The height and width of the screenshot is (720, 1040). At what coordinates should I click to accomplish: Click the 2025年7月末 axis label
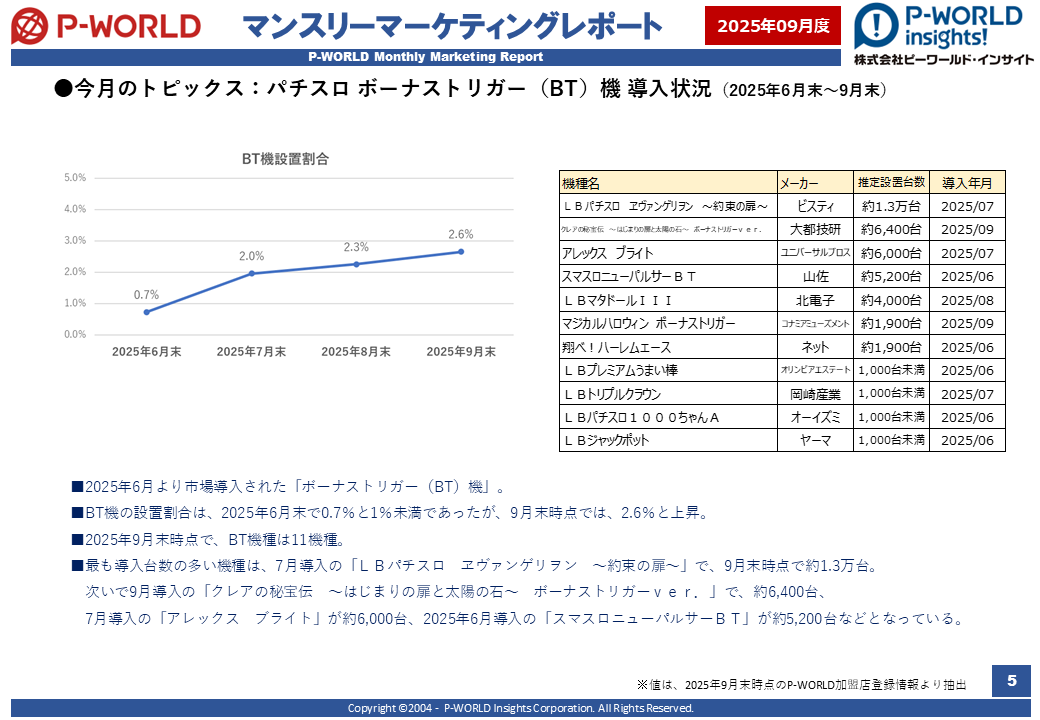(251, 352)
